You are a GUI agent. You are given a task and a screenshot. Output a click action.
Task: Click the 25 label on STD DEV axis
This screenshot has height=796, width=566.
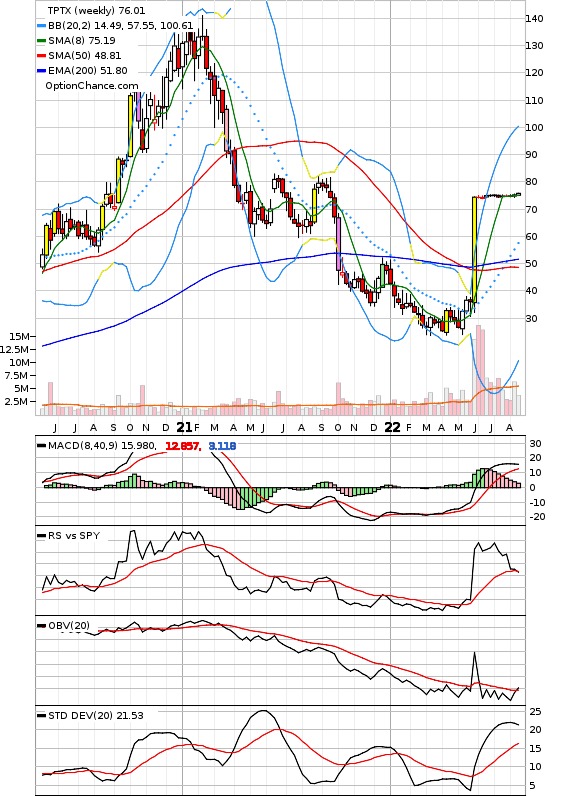[536, 712]
